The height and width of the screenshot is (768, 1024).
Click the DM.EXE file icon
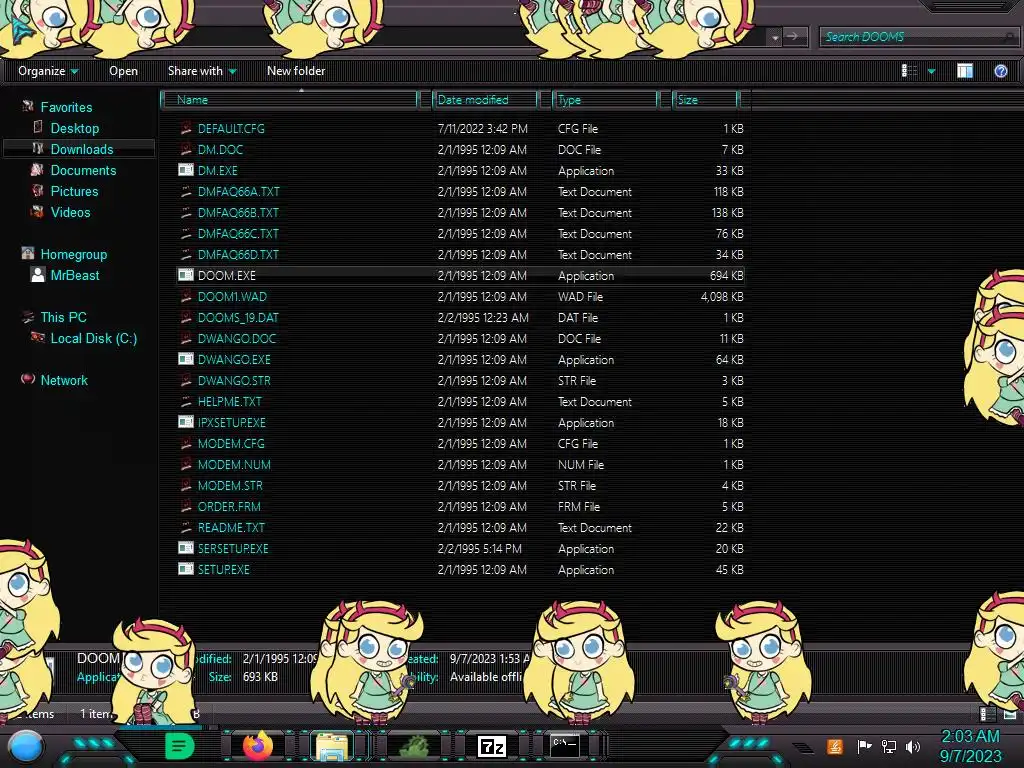click(x=185, y=170)
